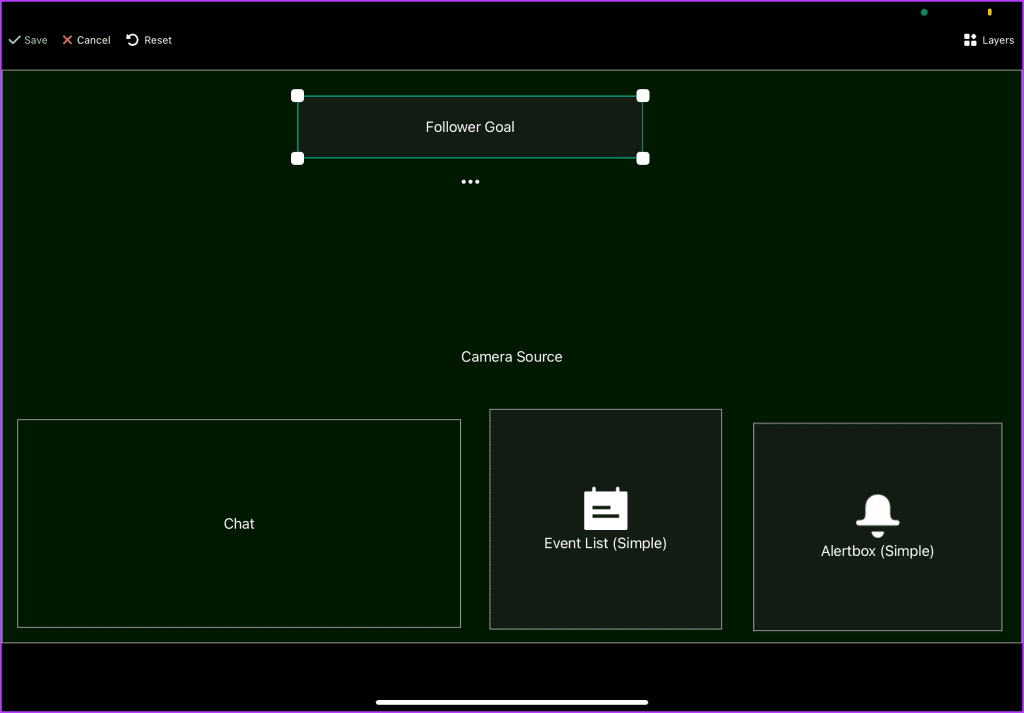The width and height of the screenshot is (1024, 713).
Task: Reset the layout to default
Action: (x=149, y=40)
